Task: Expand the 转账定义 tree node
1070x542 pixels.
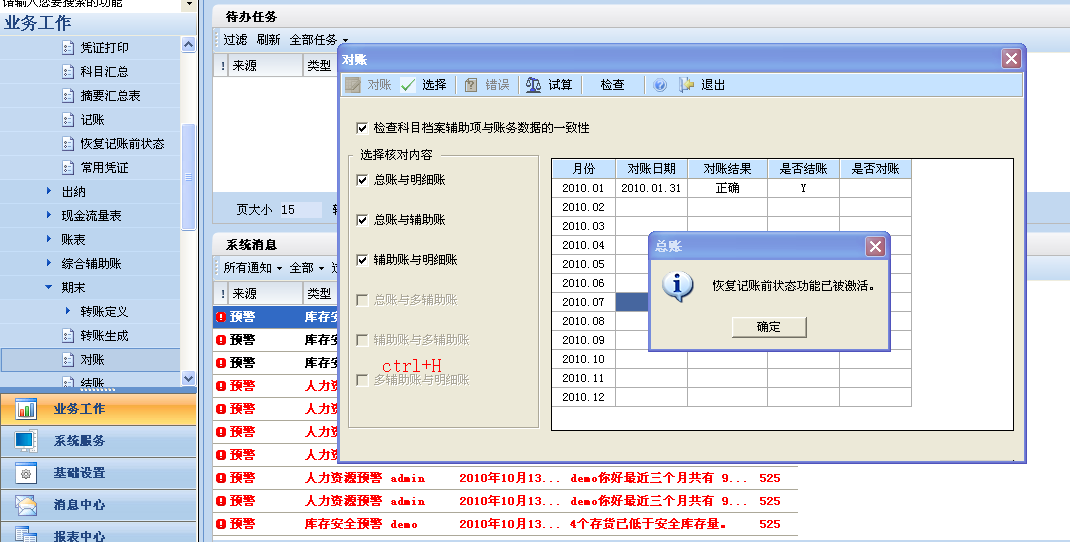Action: pos(68,311)
